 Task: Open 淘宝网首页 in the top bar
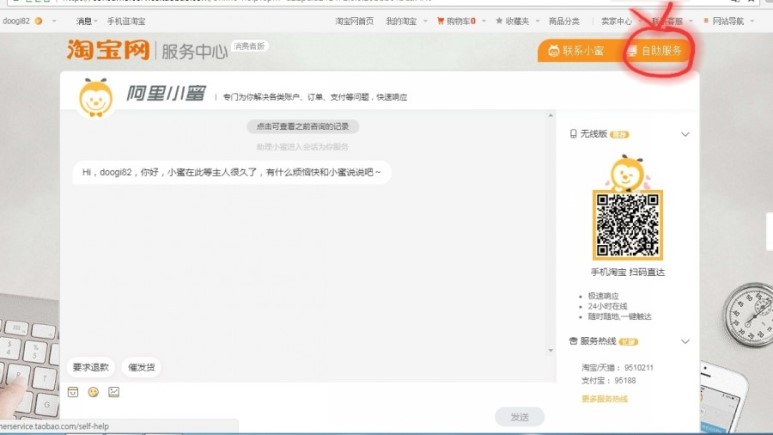pos(354,21)
